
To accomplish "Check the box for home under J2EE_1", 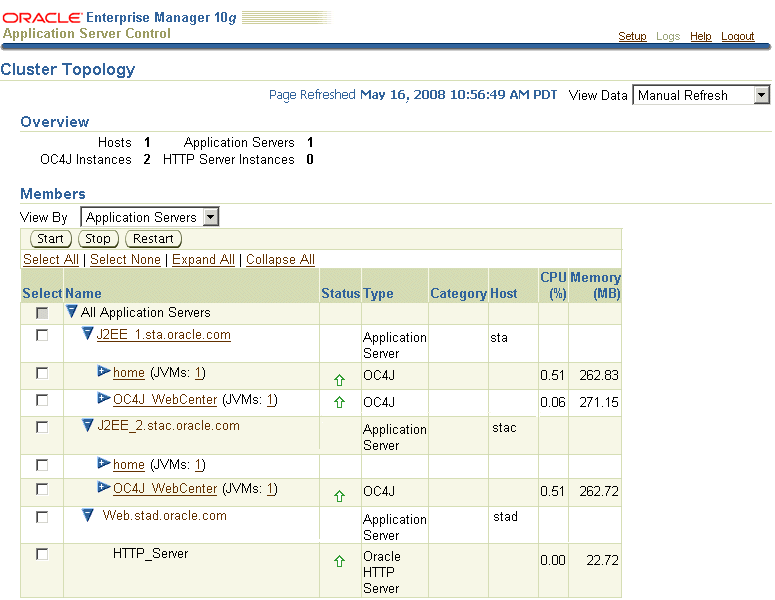I will click(43, 373).
